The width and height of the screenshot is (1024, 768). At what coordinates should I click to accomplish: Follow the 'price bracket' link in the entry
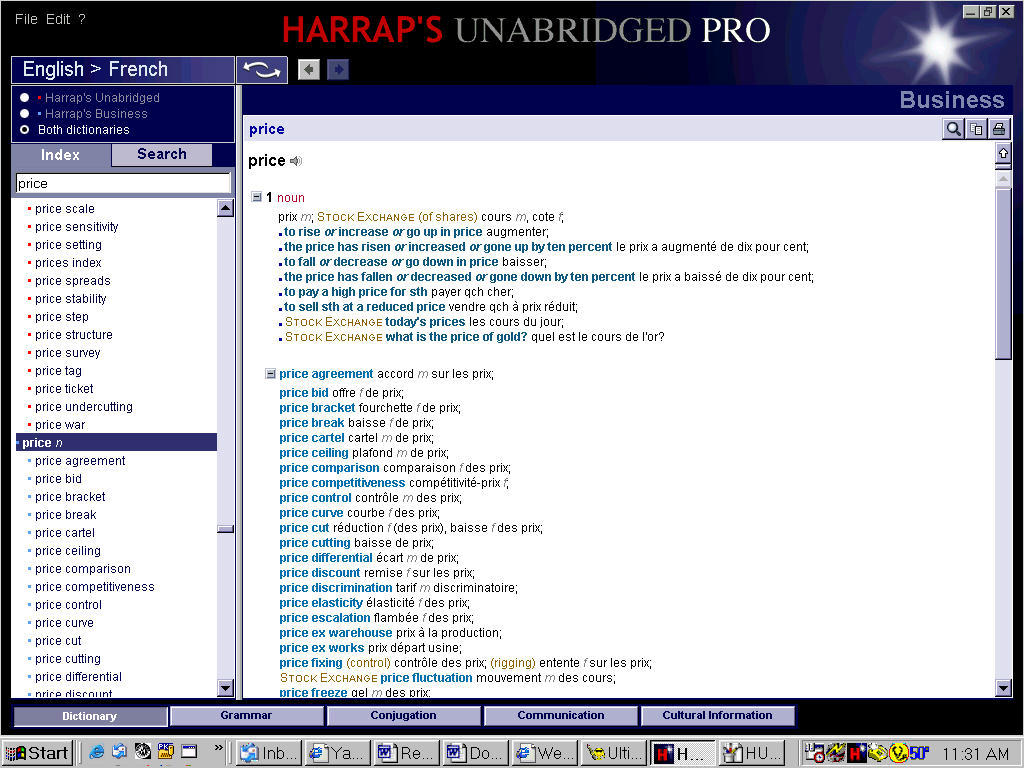tap(317, 408)
